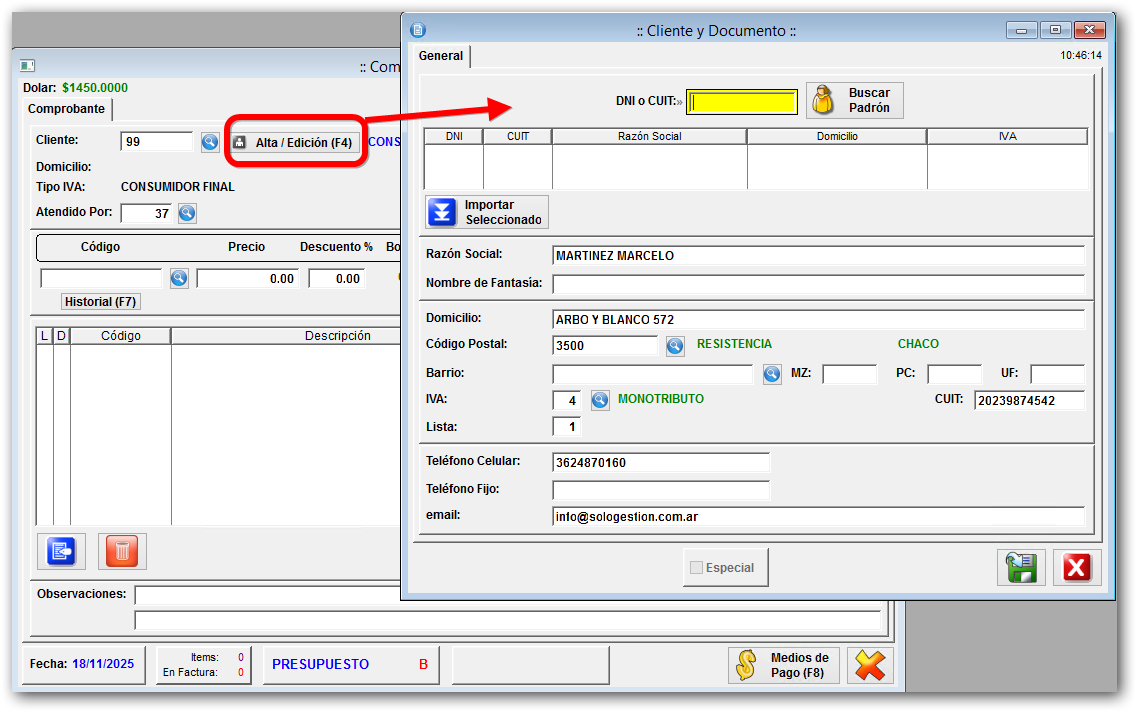Click the email input field
Viewport: 1137px width, 712px height.
[817, 517]
